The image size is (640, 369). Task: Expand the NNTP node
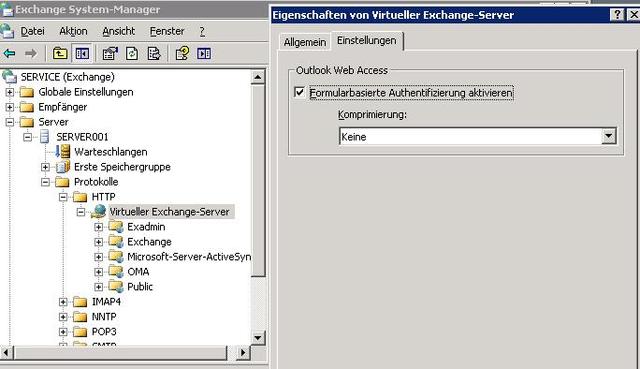point(63,317)
